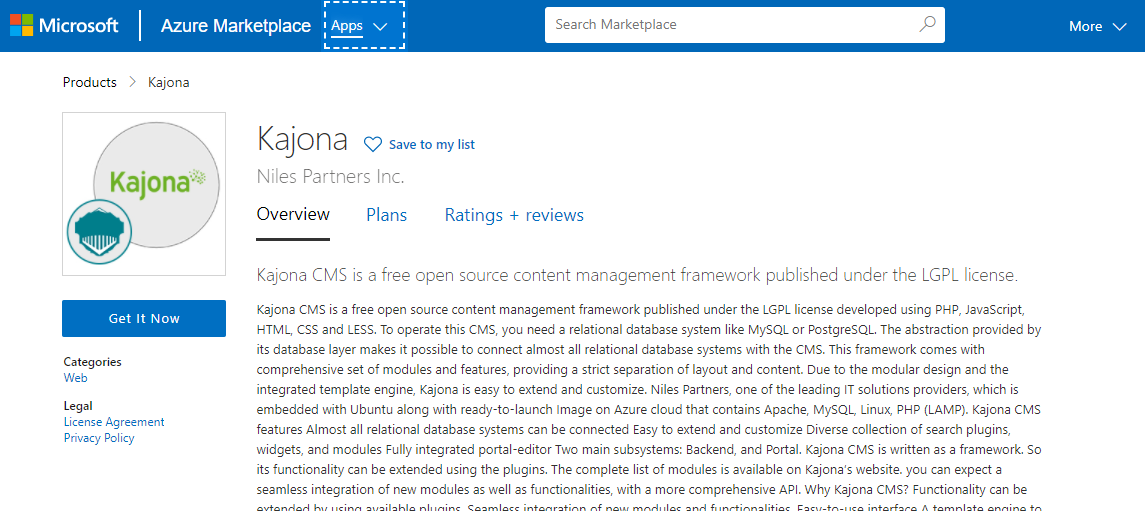Click the Kajona breadcrumb item
Image resolution: width=1145 pixels, height=511 pixels.
click(x=168, y=82)
